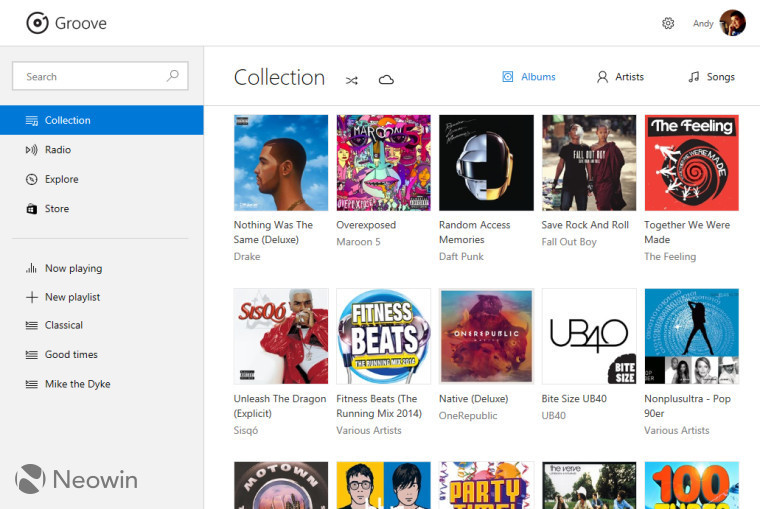Click the Albums view icon
This screenshot has width=760, height=509.
point(507,77)
